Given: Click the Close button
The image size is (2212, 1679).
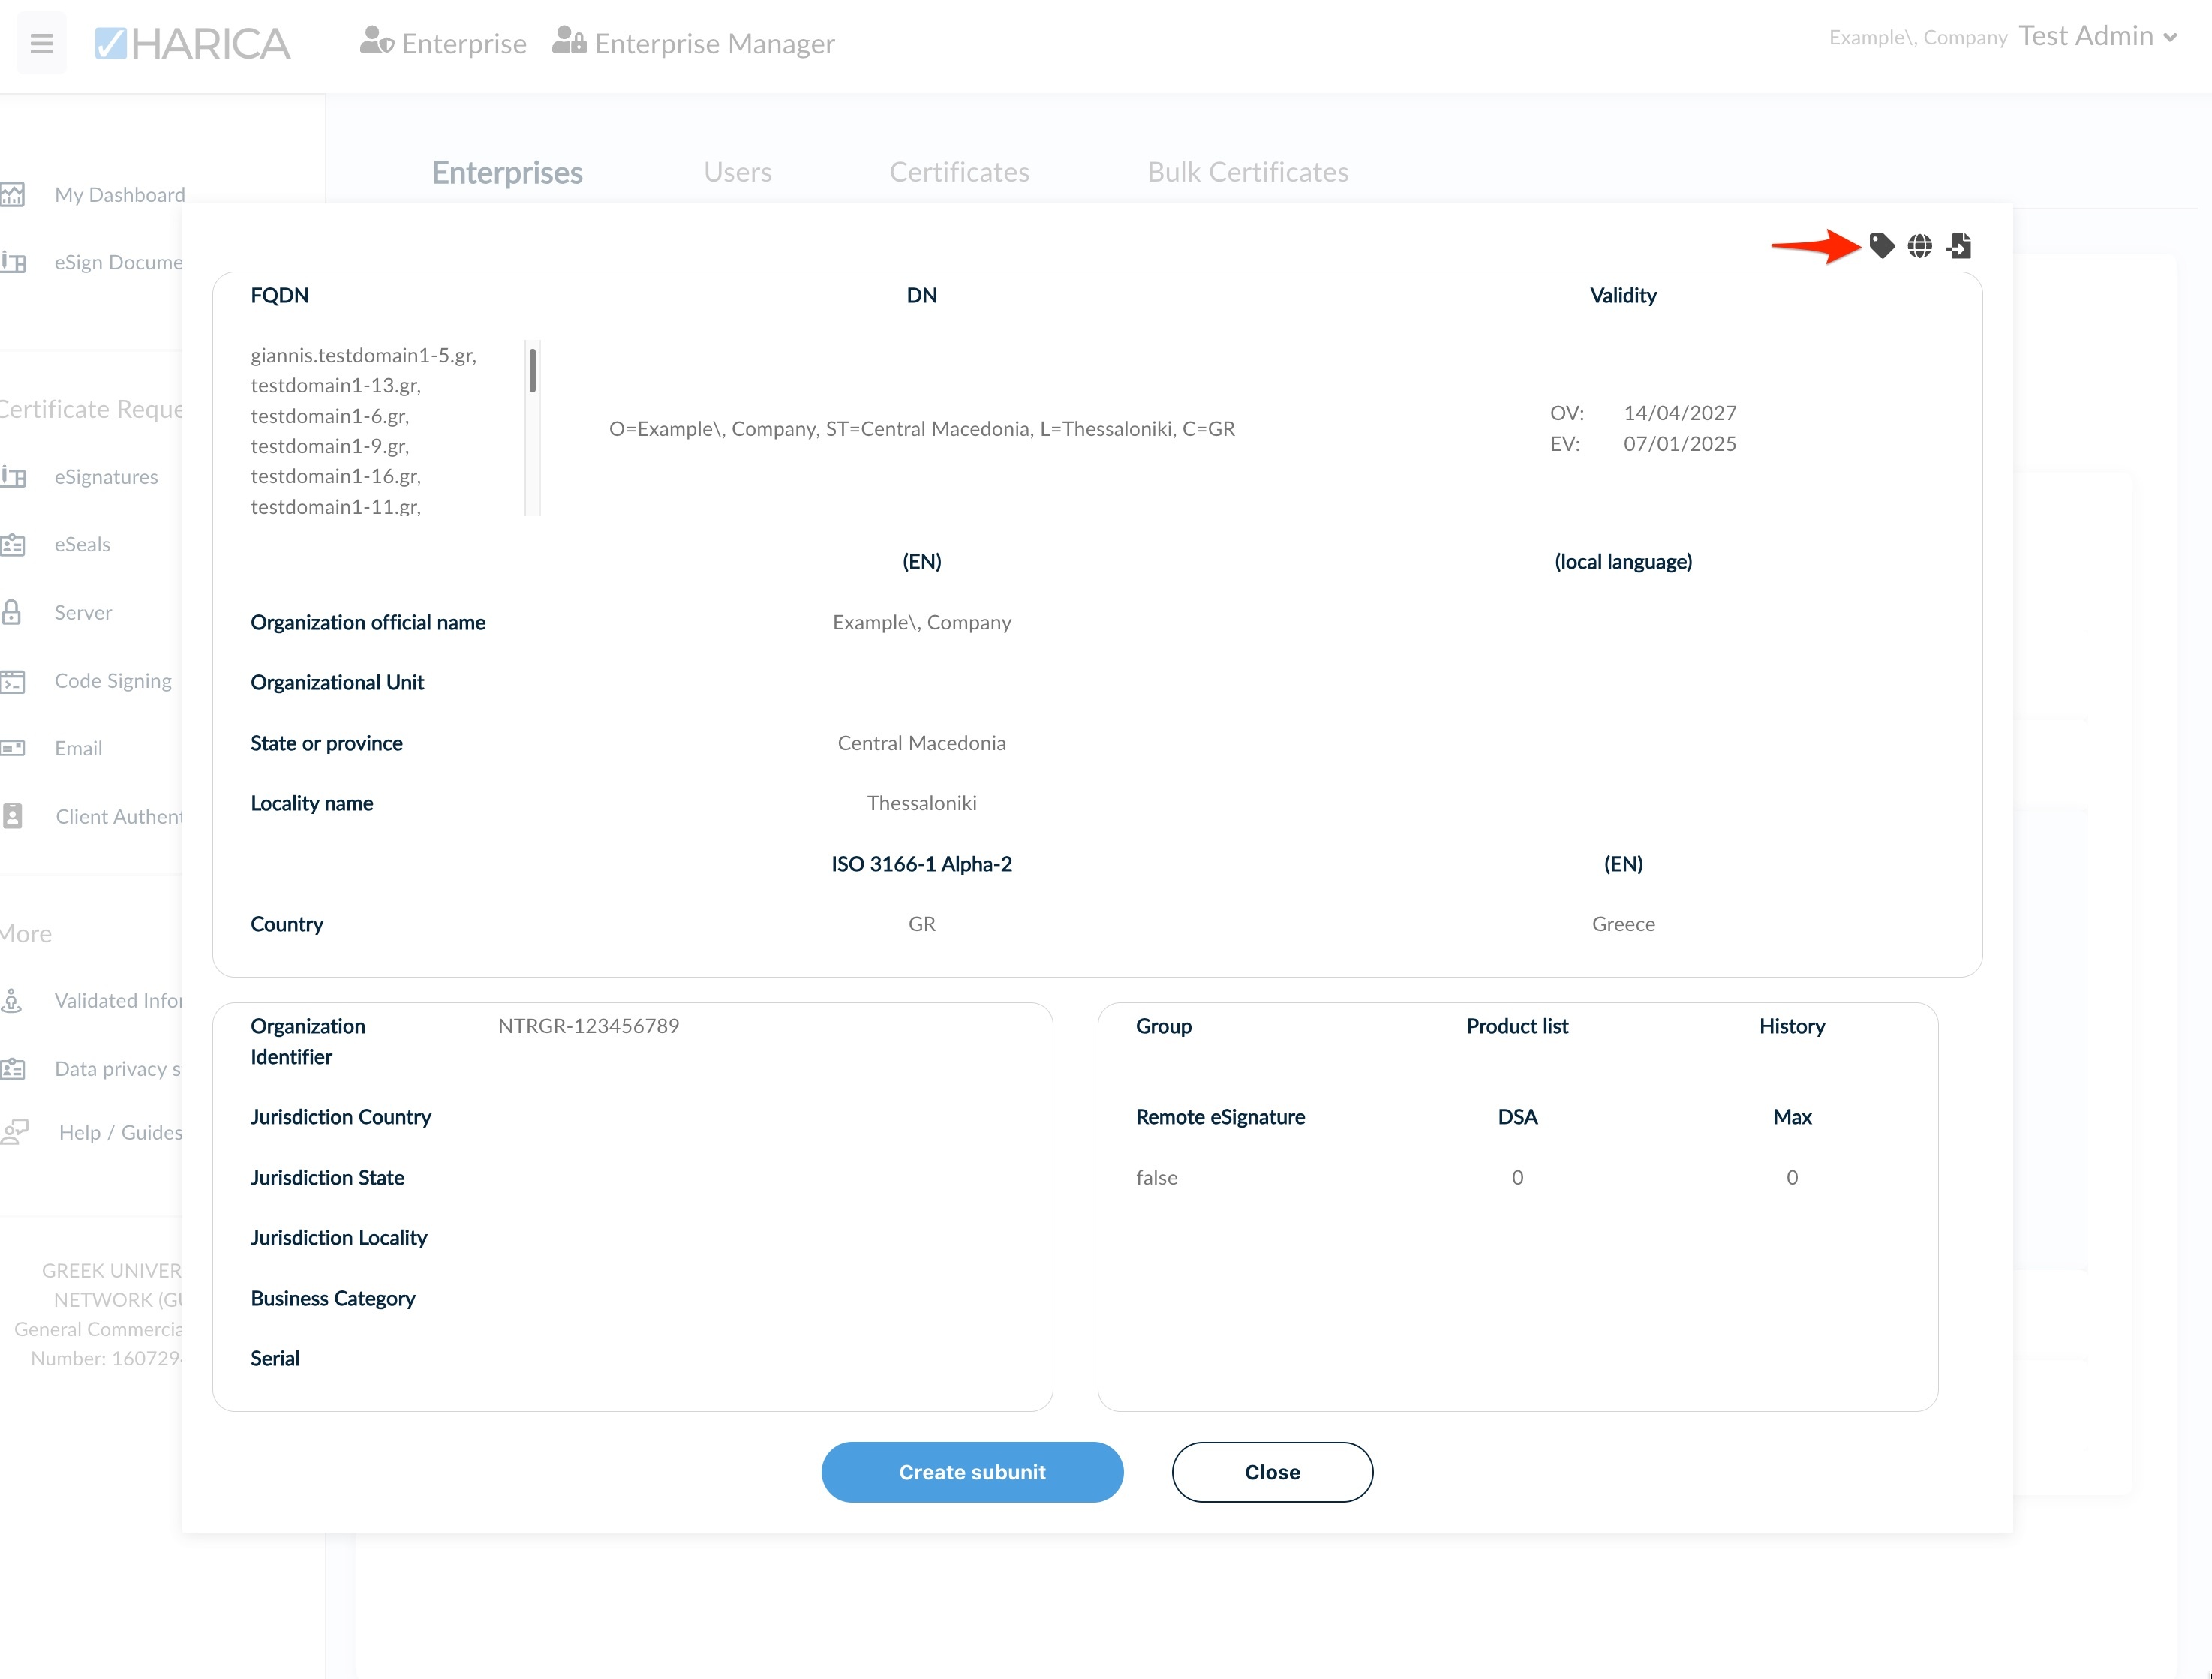Looking at the screenshot, I should pos(1271,1472).
